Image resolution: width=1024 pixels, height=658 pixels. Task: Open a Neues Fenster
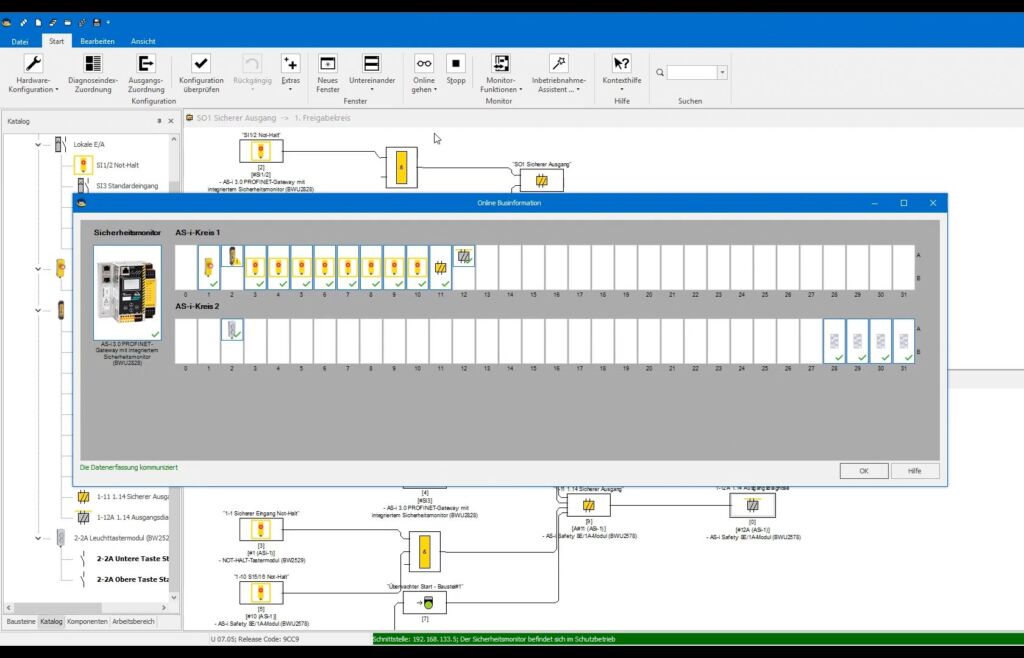327,64
